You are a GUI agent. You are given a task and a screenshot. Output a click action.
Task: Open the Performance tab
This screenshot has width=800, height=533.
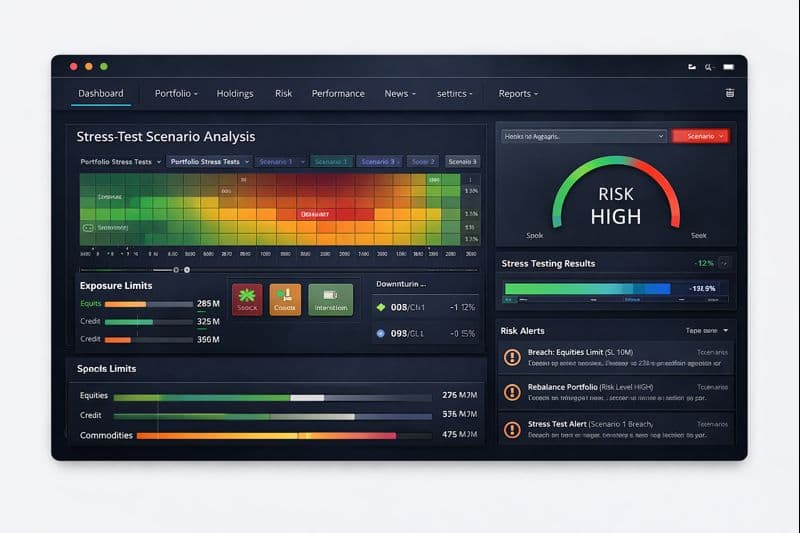(338, 93)
